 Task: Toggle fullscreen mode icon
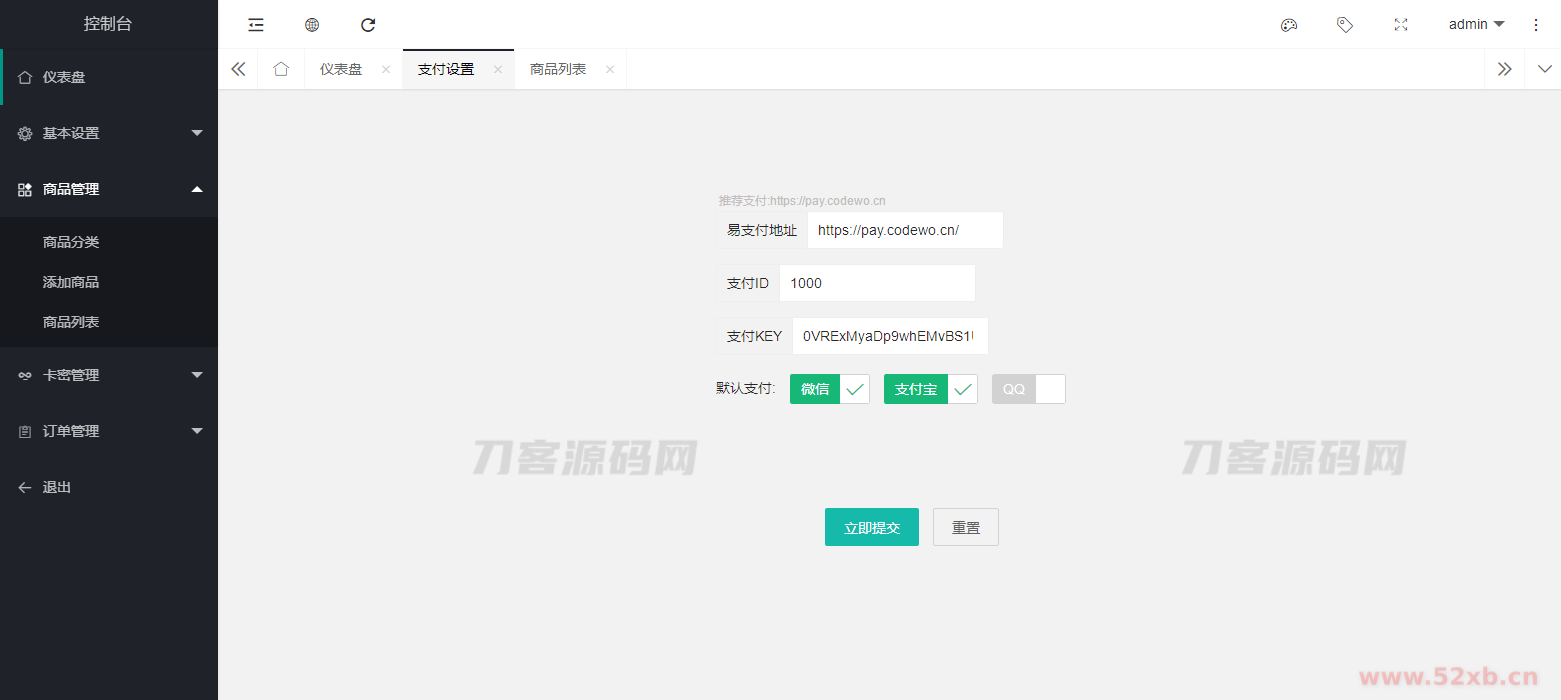pyautogui.click(x=1401, y=25)
